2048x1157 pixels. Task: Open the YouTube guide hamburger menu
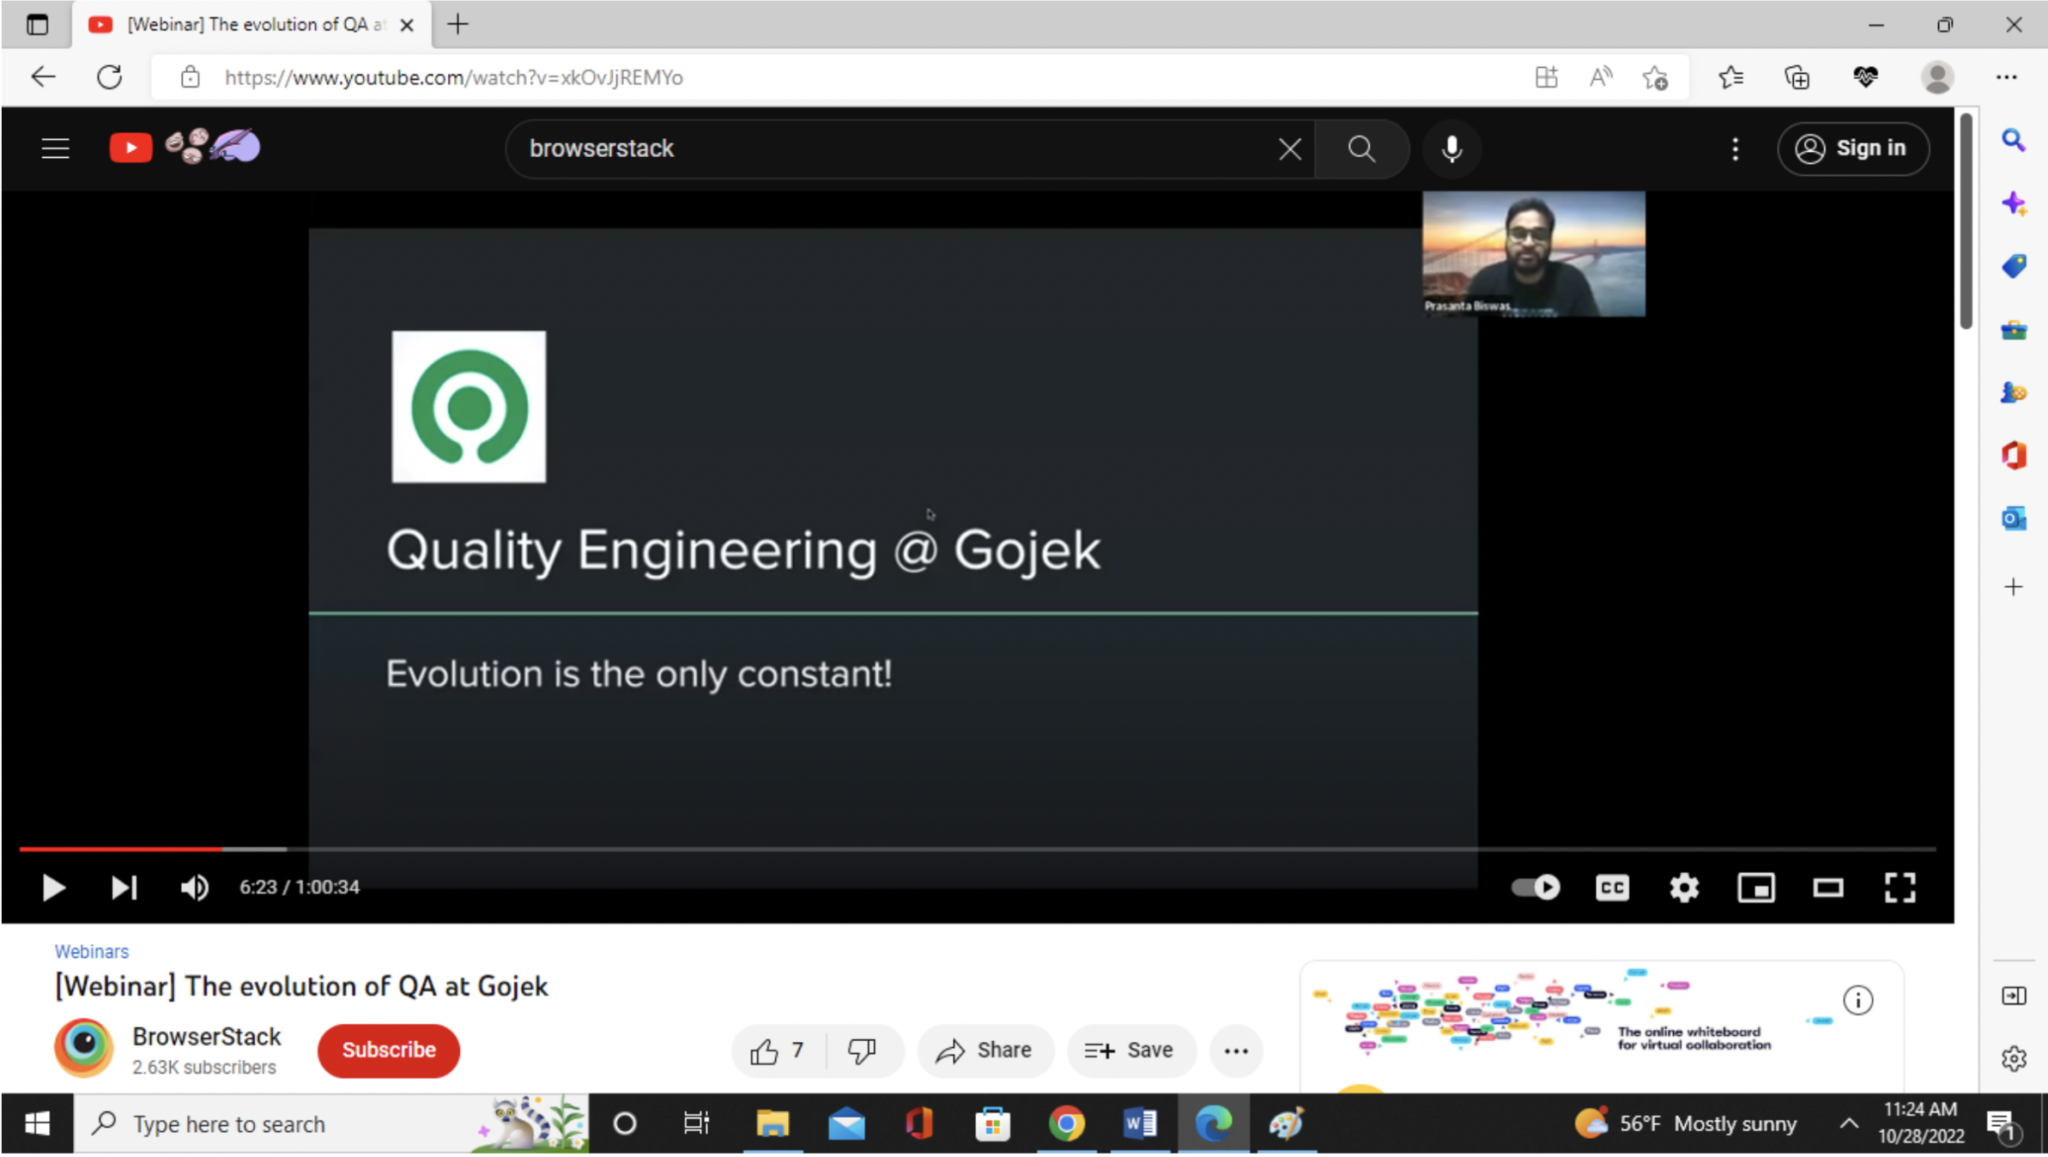[x=54, y=147]
